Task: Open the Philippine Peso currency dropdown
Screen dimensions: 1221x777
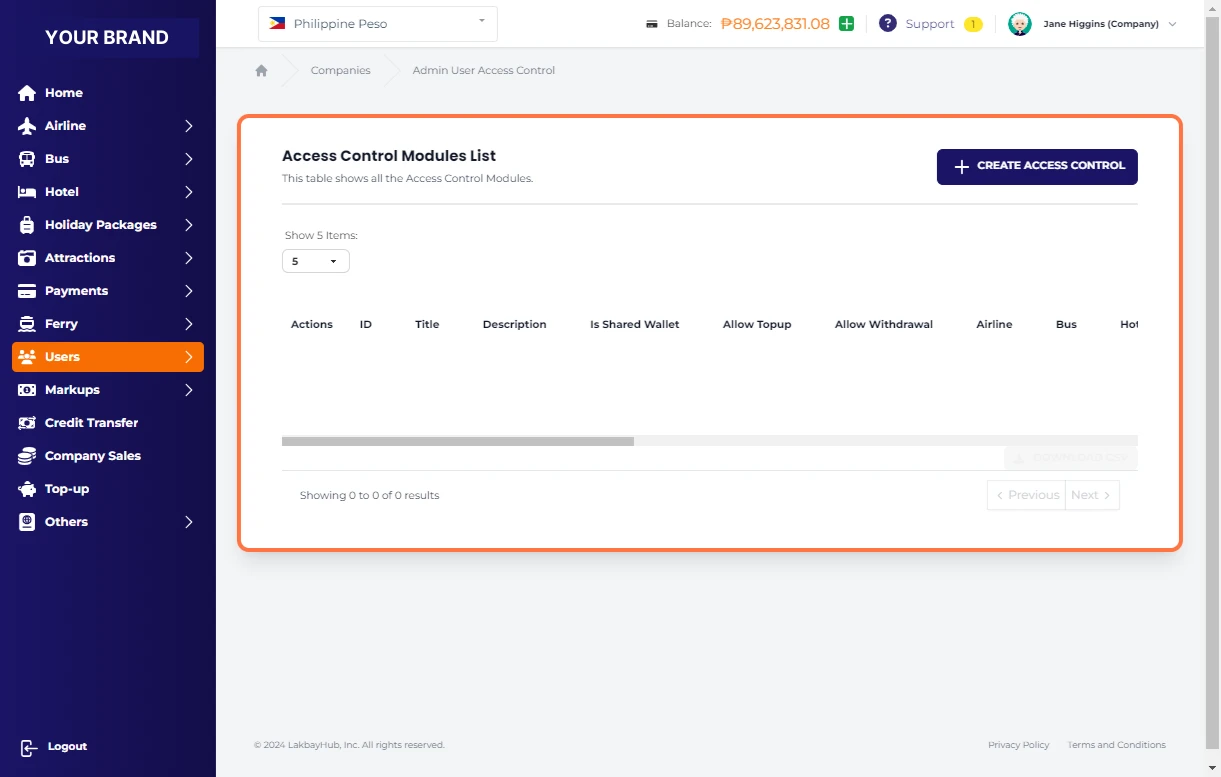Action: click(x=377, y=24)
